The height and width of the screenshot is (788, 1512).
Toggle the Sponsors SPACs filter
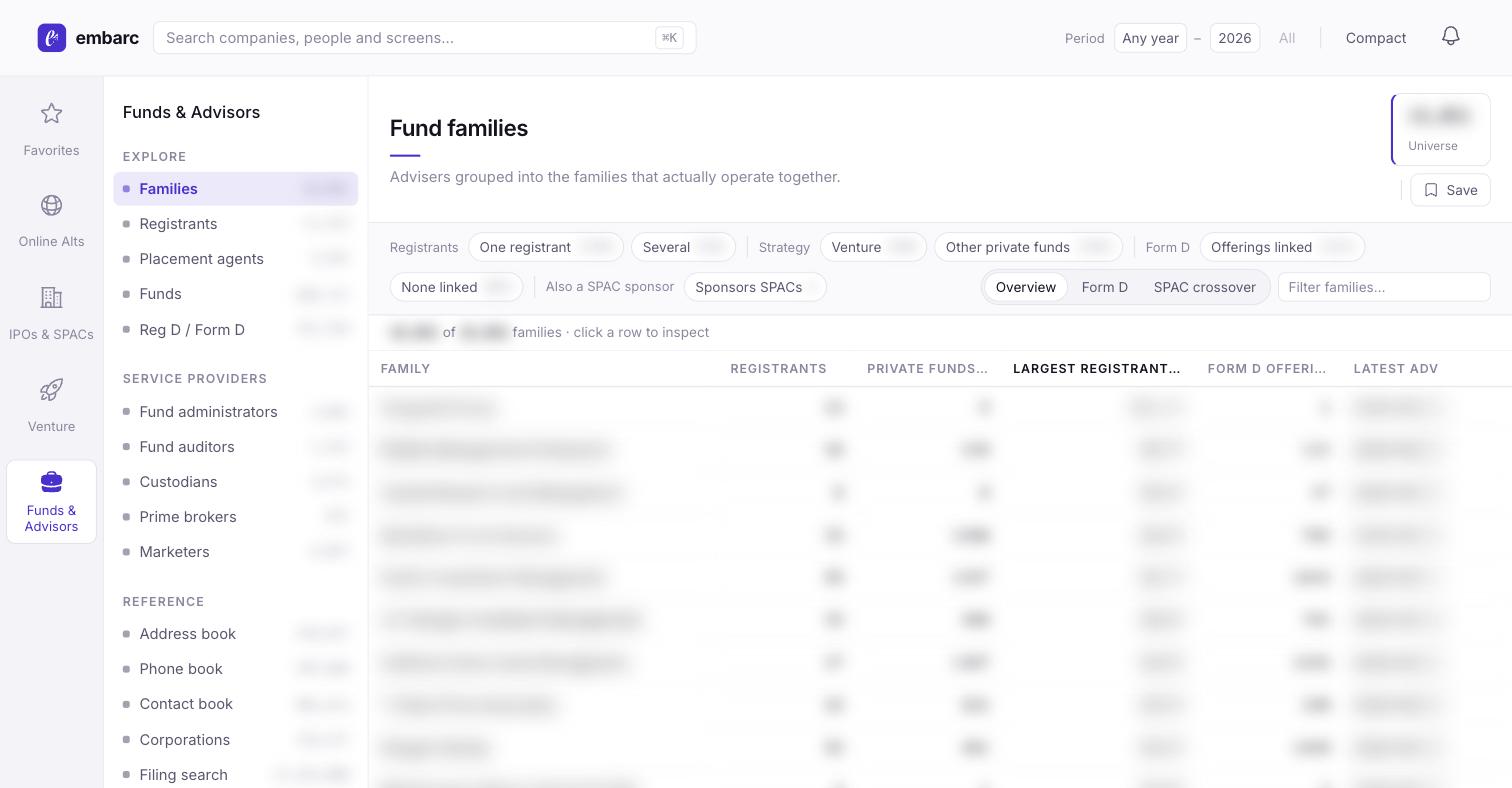point(755,287)
